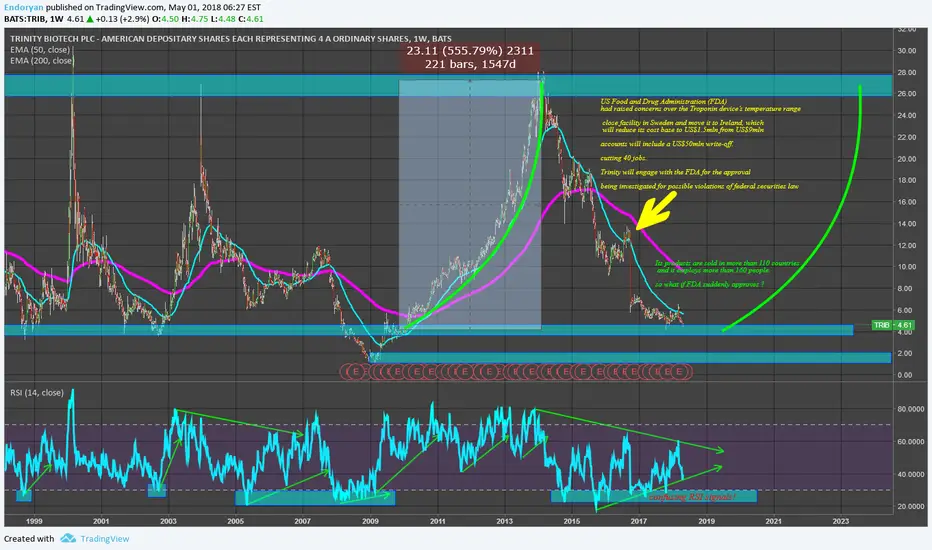The image size is (932, 550).
Task: Click the 40.0000 RSI axis label
Action: coord(911,474)
